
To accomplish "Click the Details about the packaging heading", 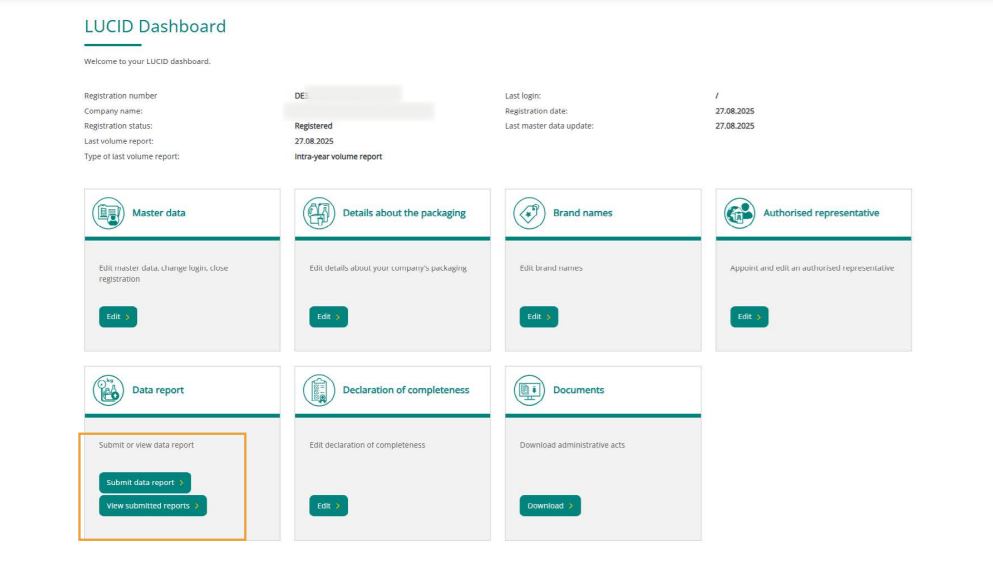I will tap(404, 213).
